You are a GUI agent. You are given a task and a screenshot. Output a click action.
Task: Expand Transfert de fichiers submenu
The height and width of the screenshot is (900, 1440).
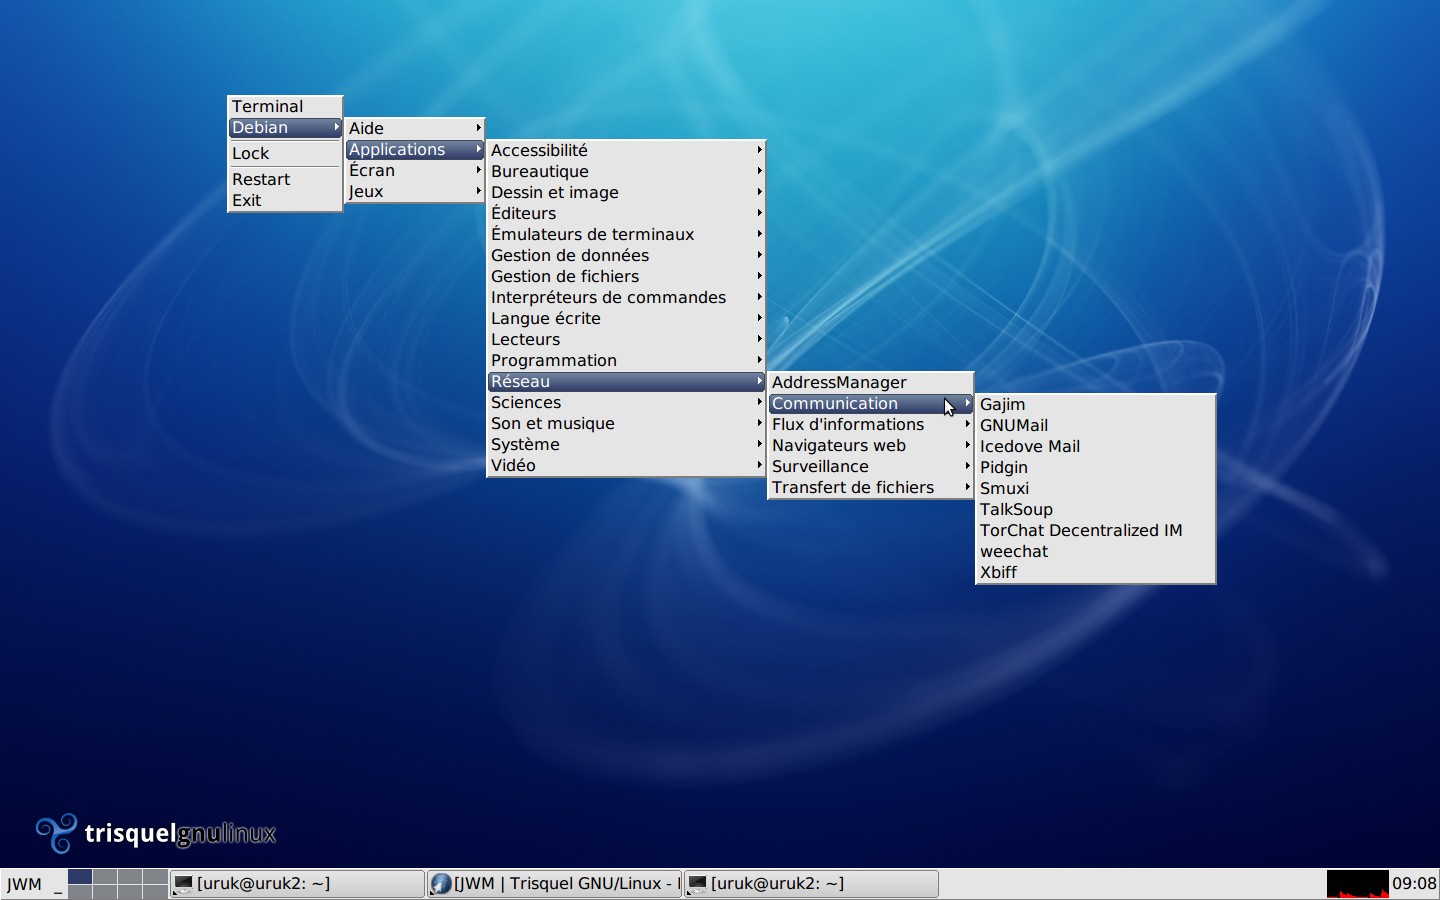pyautogui.click(x=871, y=487)
